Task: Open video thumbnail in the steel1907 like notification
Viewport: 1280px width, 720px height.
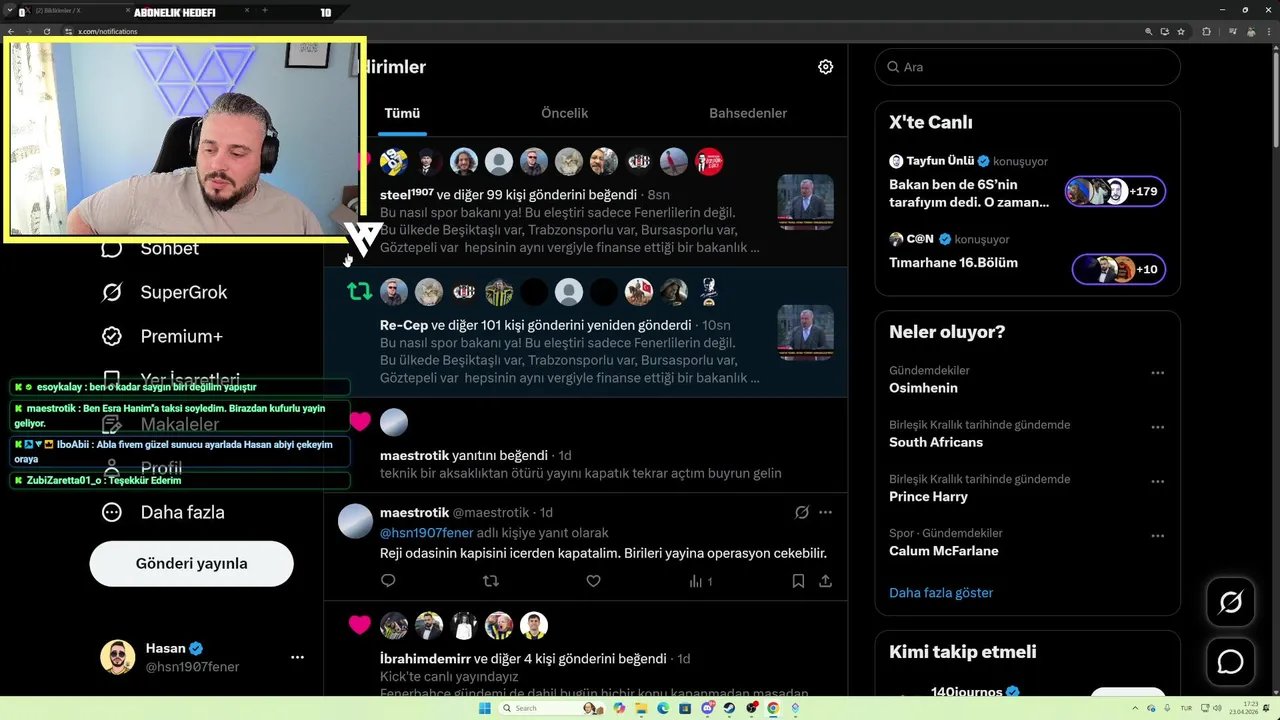Action: [x=805, y=203]
